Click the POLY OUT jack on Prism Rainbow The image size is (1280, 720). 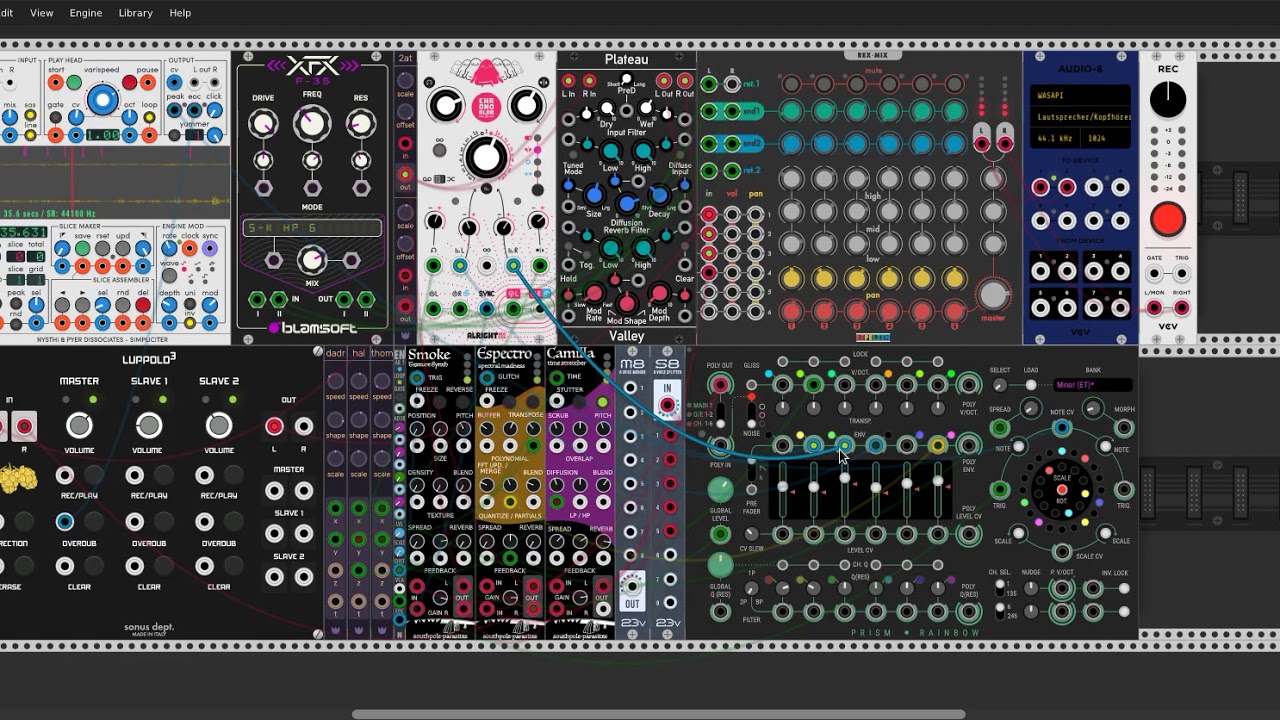(720, 386)
